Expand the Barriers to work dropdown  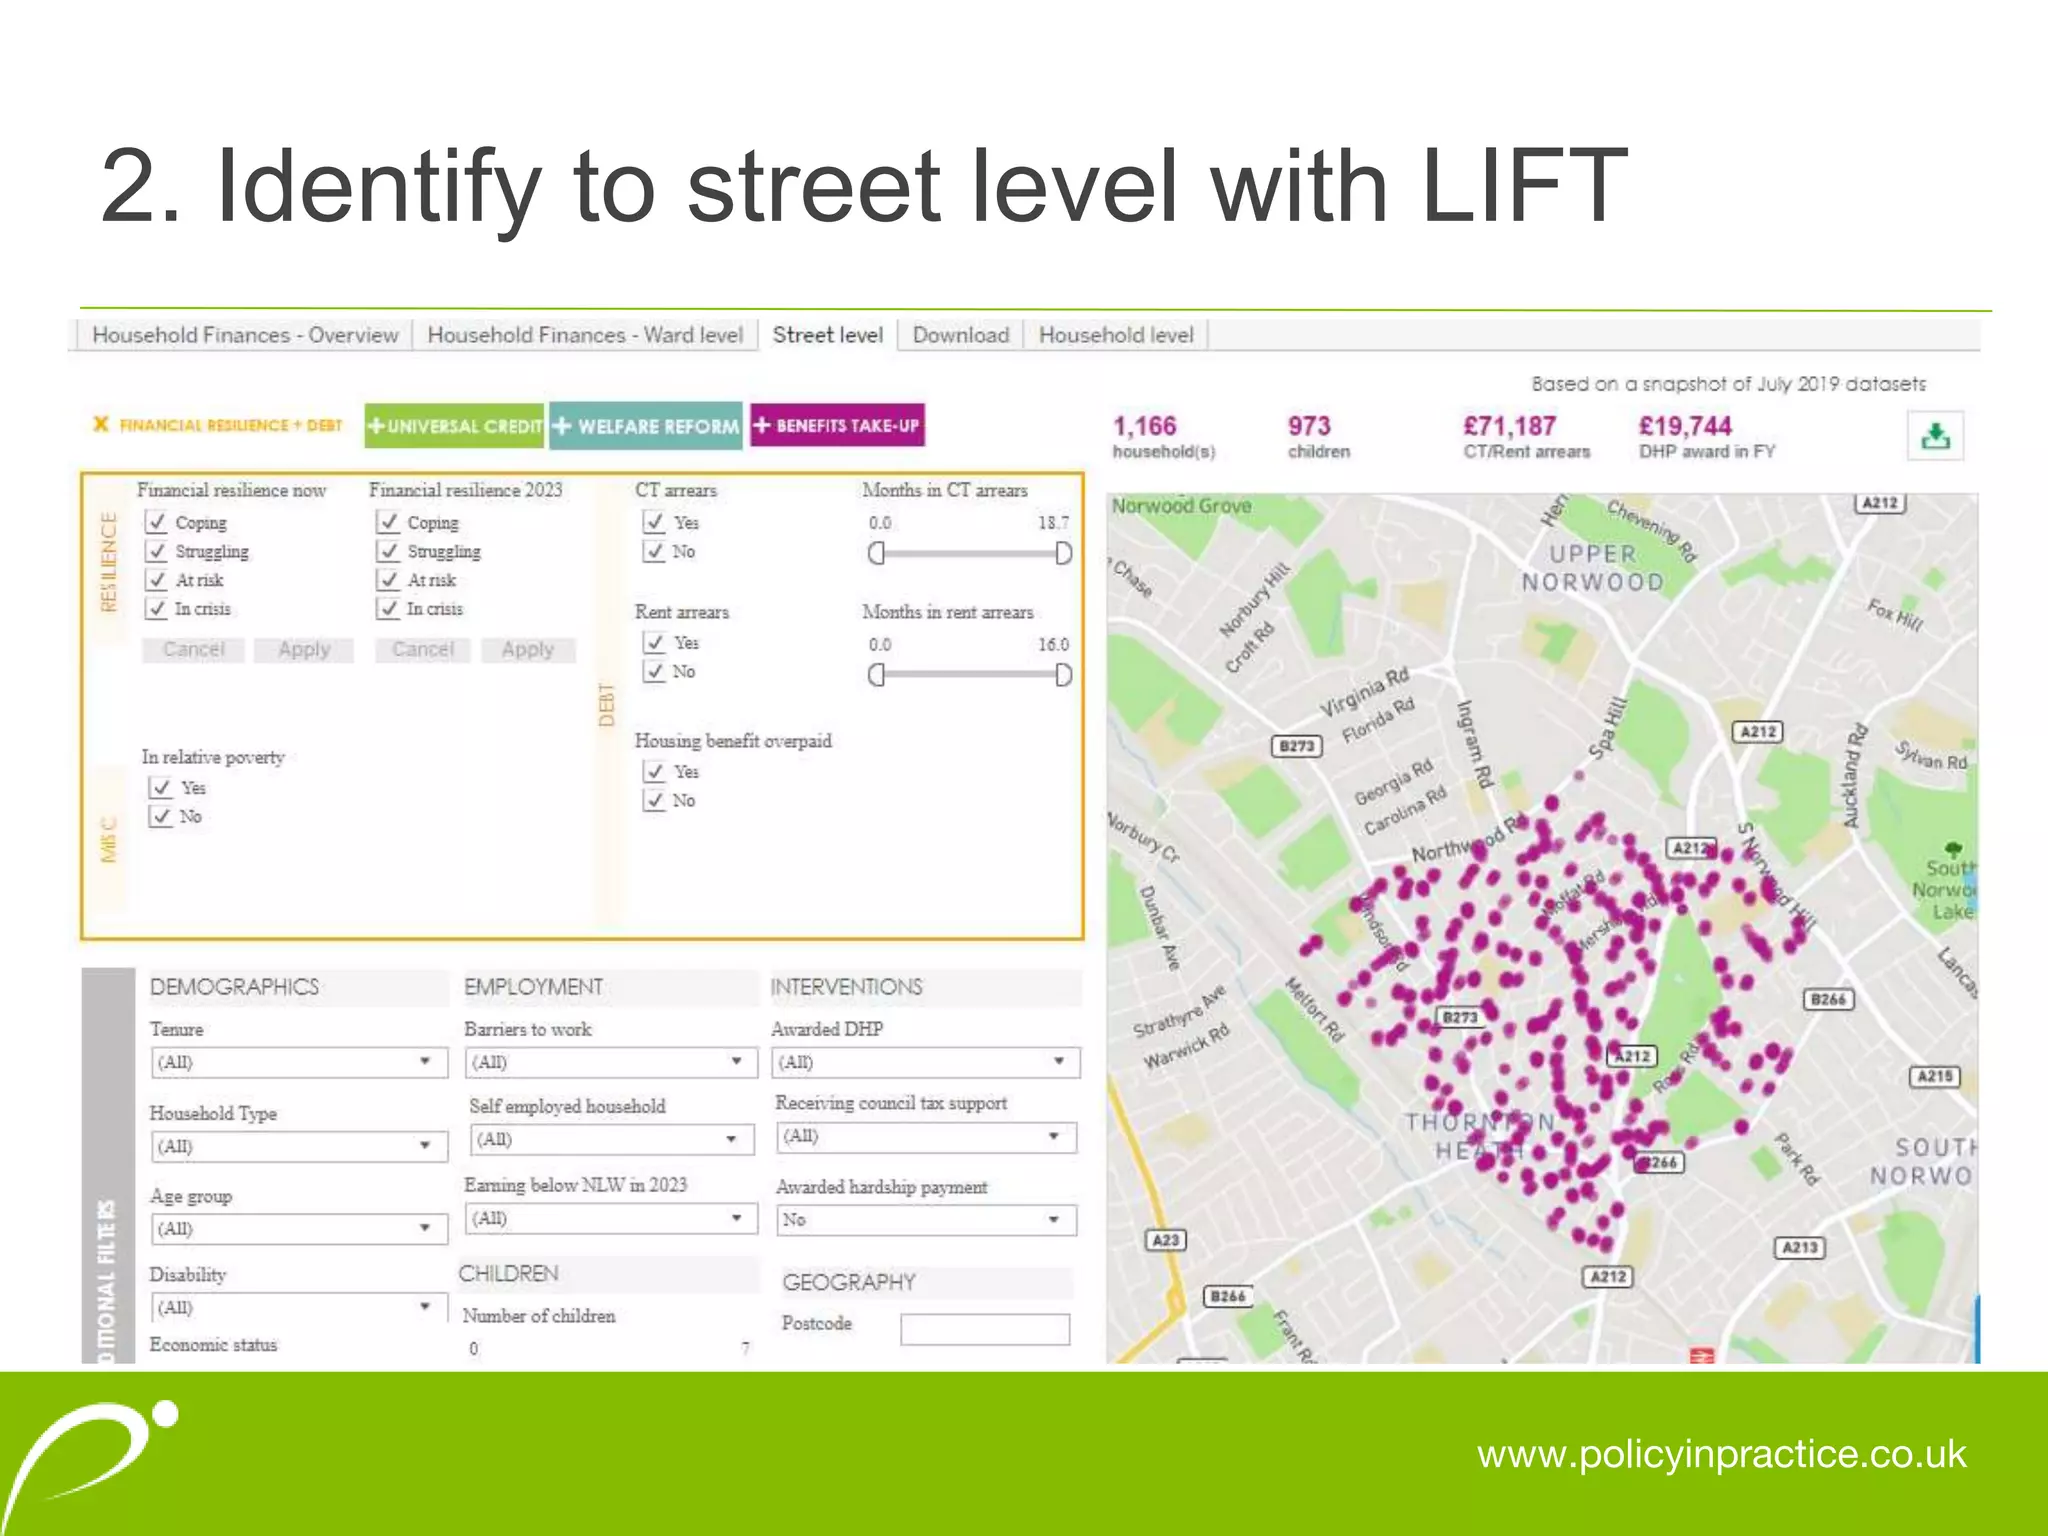(x=611, y=1062)
